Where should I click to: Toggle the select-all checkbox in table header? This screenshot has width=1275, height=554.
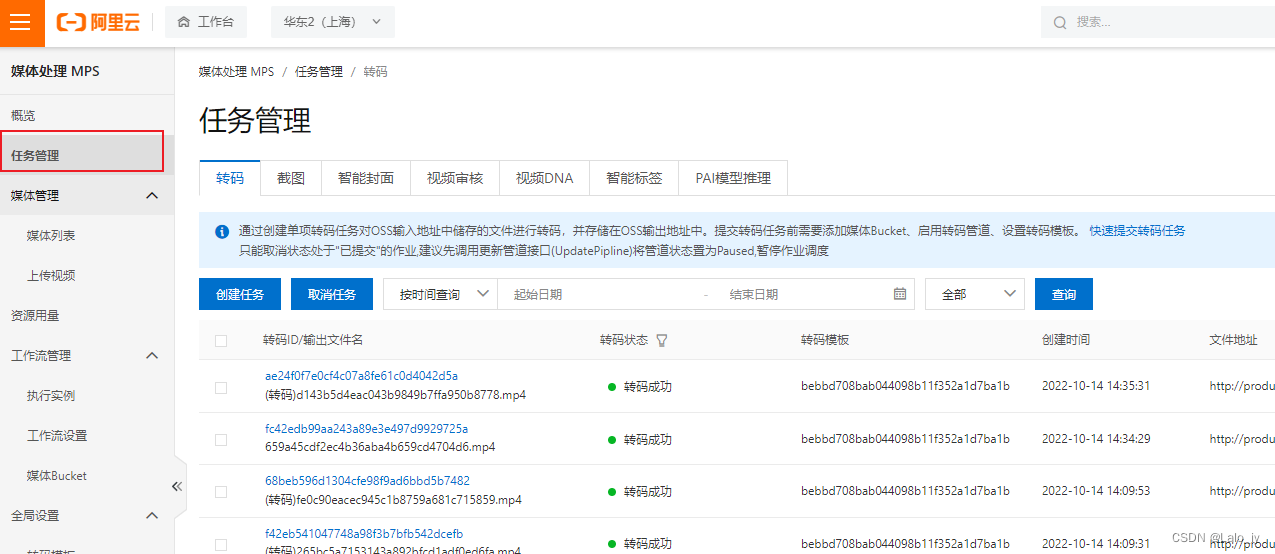tap(221, 341)
